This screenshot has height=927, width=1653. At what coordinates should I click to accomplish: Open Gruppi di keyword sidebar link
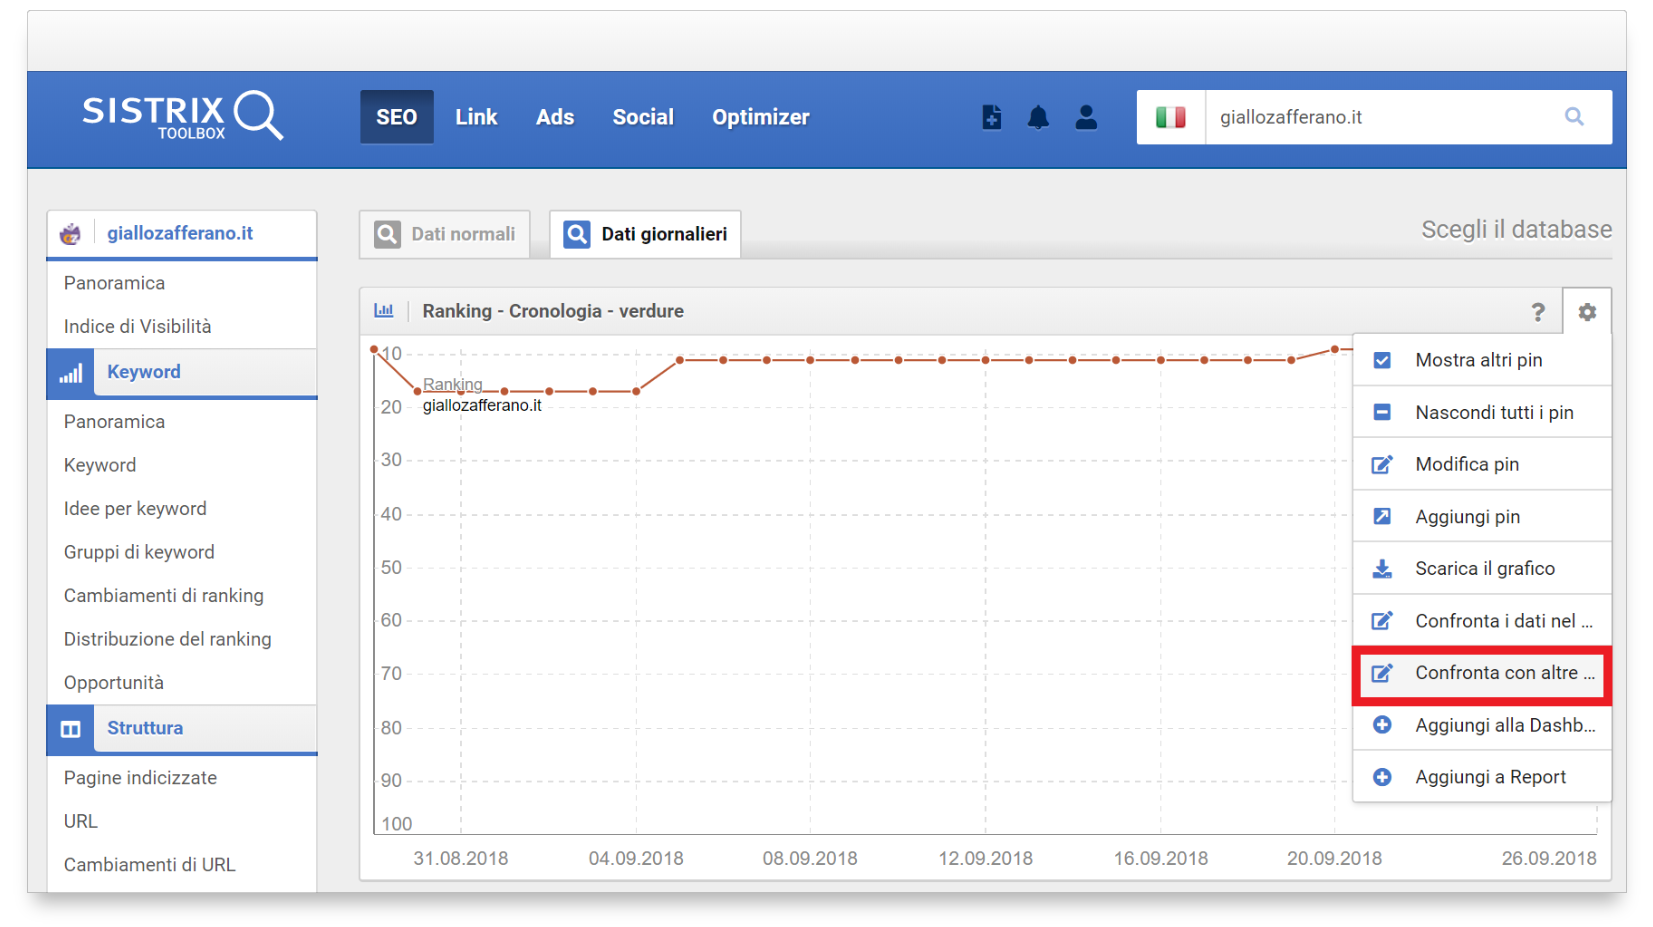pos(139,552)
